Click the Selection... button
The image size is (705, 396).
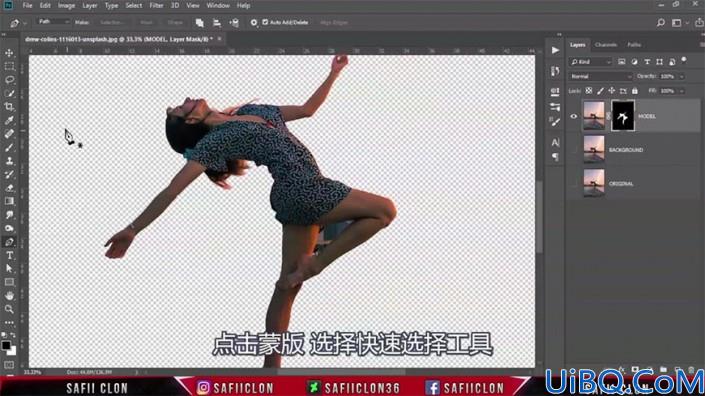tap(112, 22)
